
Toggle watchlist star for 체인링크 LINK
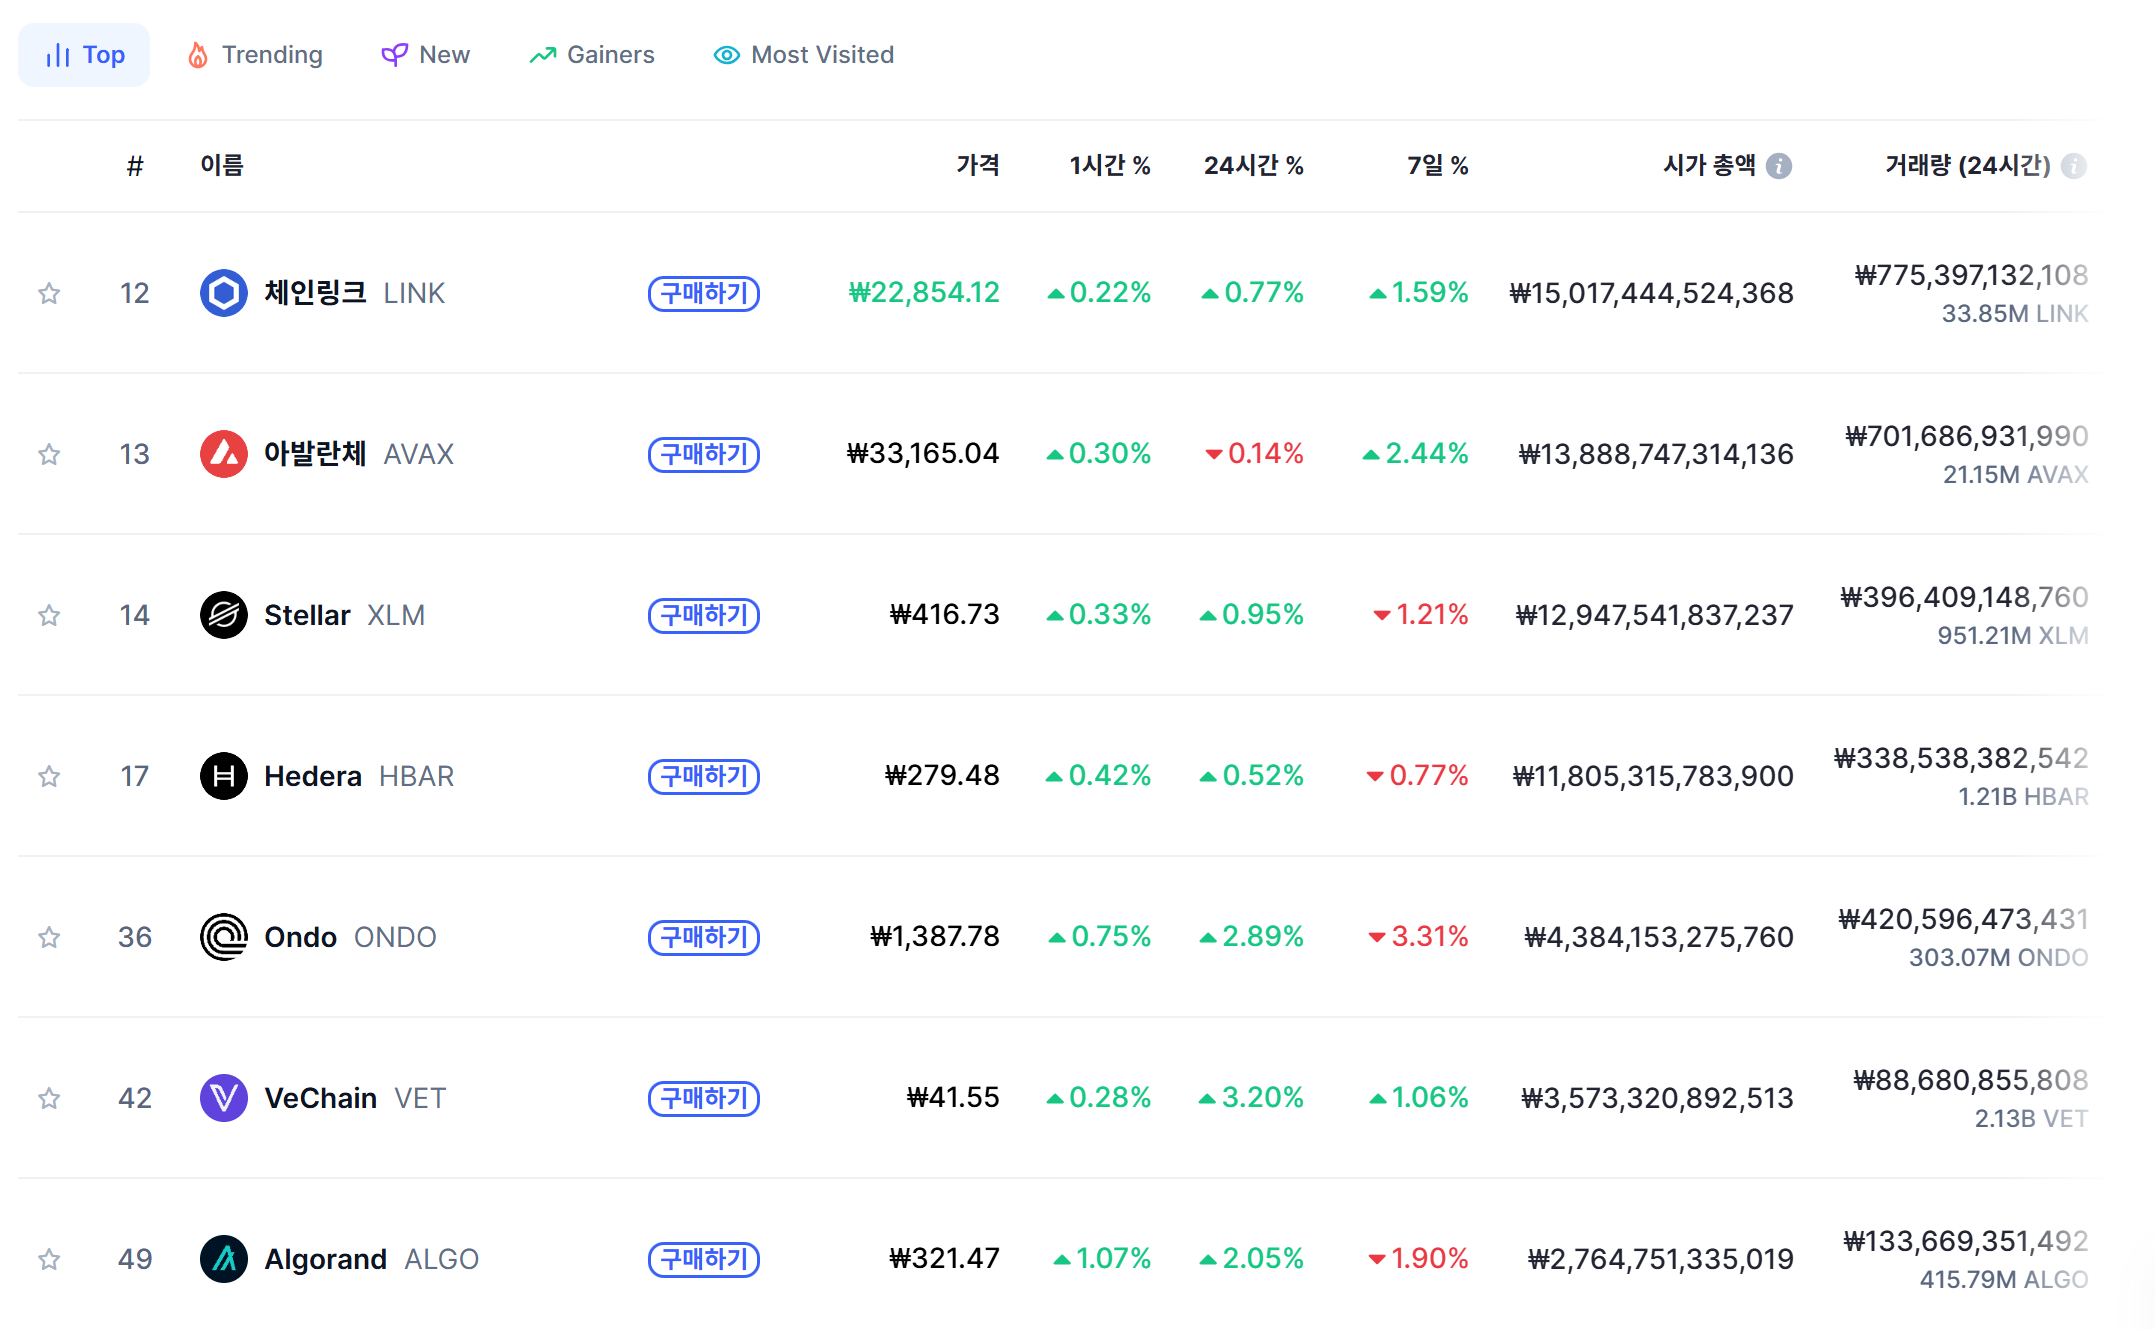coord(49,293)
